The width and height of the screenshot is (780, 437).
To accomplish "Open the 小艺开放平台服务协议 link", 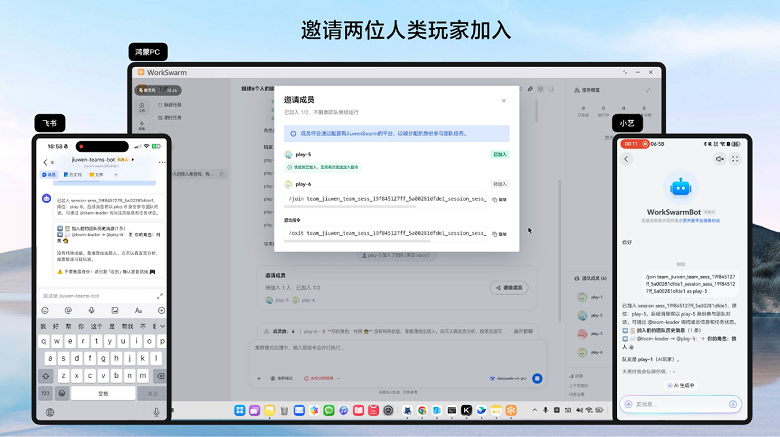I will 699,220.
